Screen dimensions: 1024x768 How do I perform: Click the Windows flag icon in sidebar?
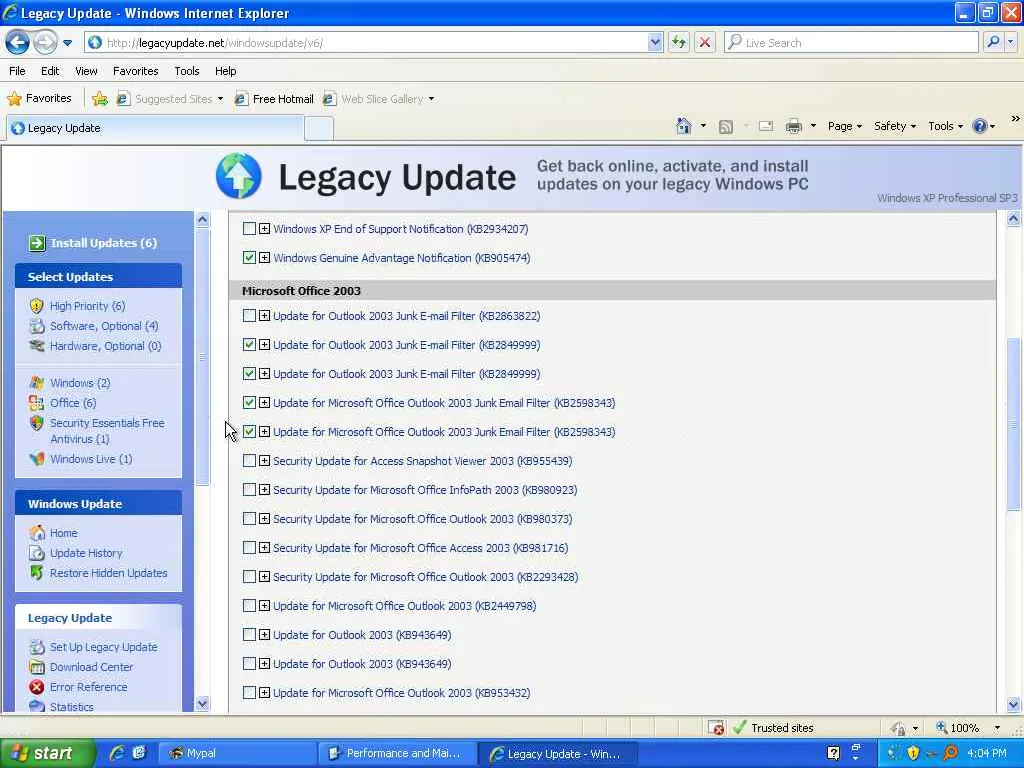(37, 383)
